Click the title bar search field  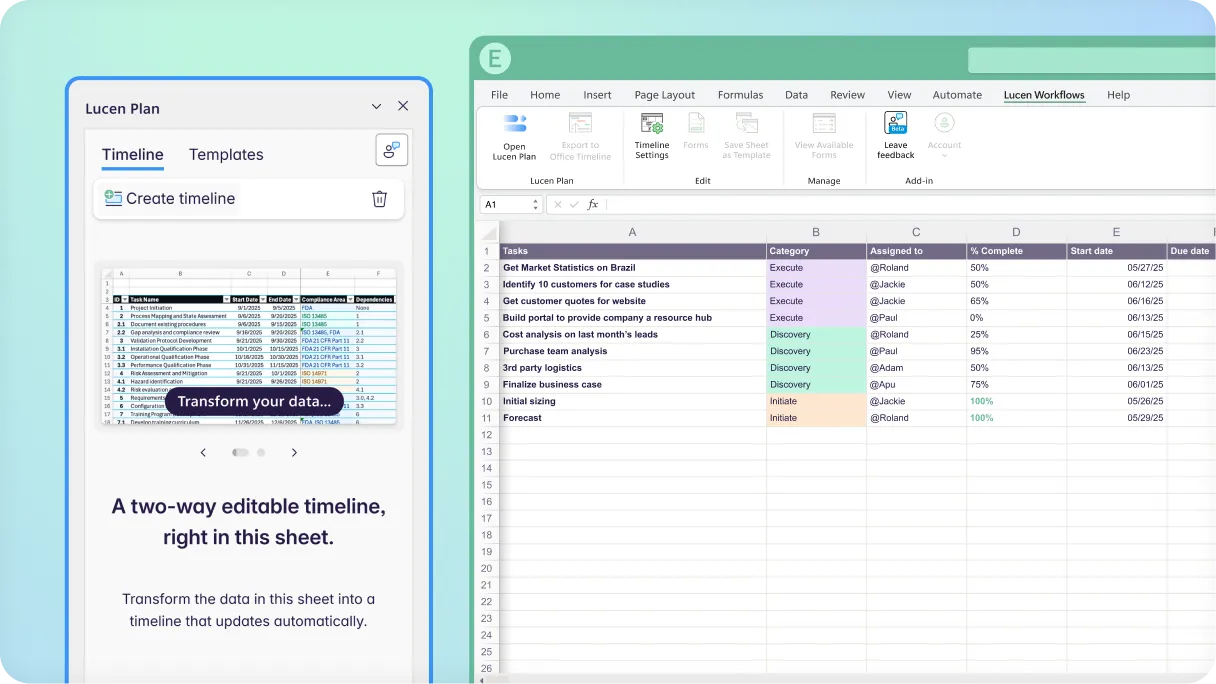1092,60
